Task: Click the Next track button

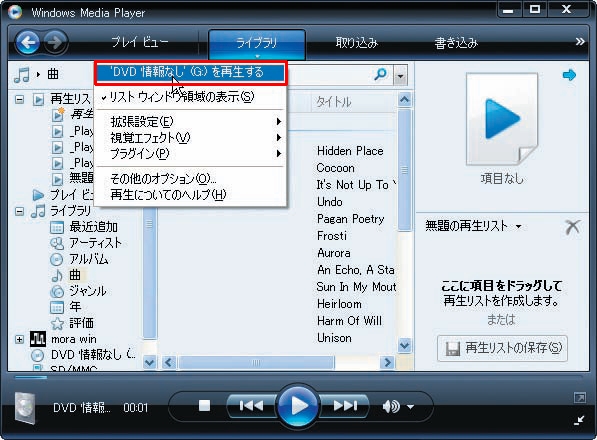Action: point(345,406)
